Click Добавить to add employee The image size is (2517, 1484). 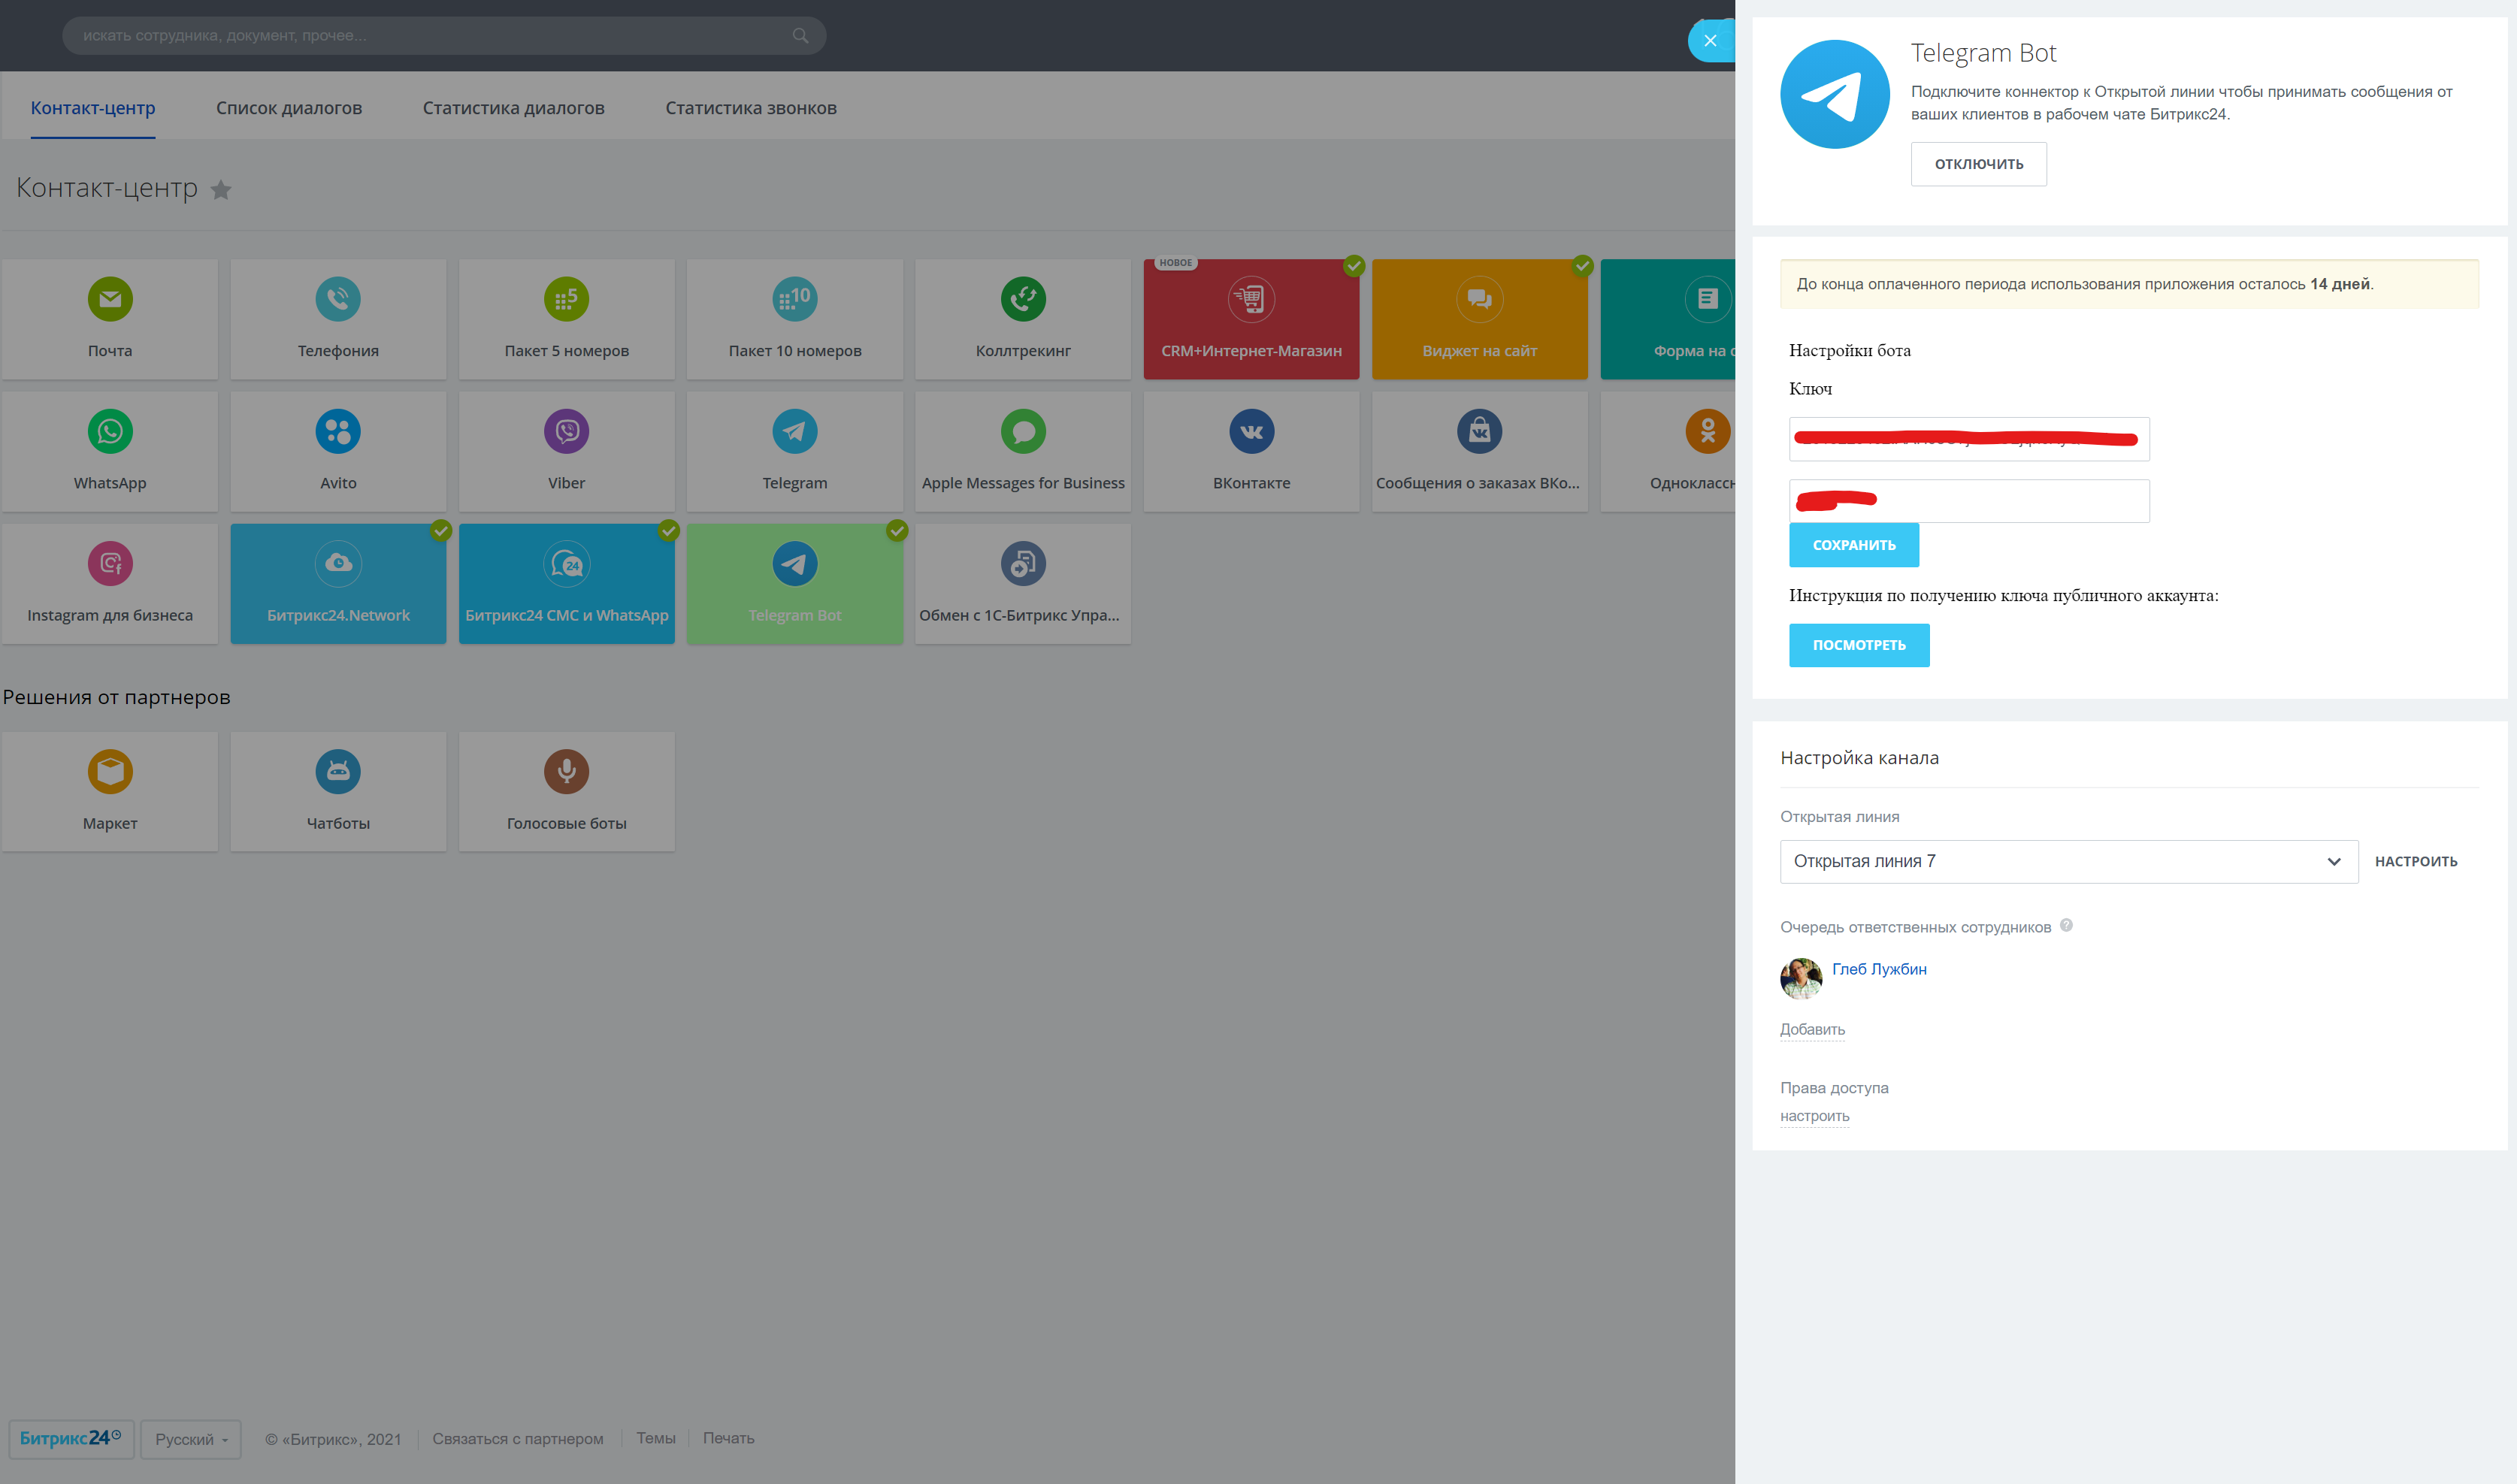coord(1812,1029)
